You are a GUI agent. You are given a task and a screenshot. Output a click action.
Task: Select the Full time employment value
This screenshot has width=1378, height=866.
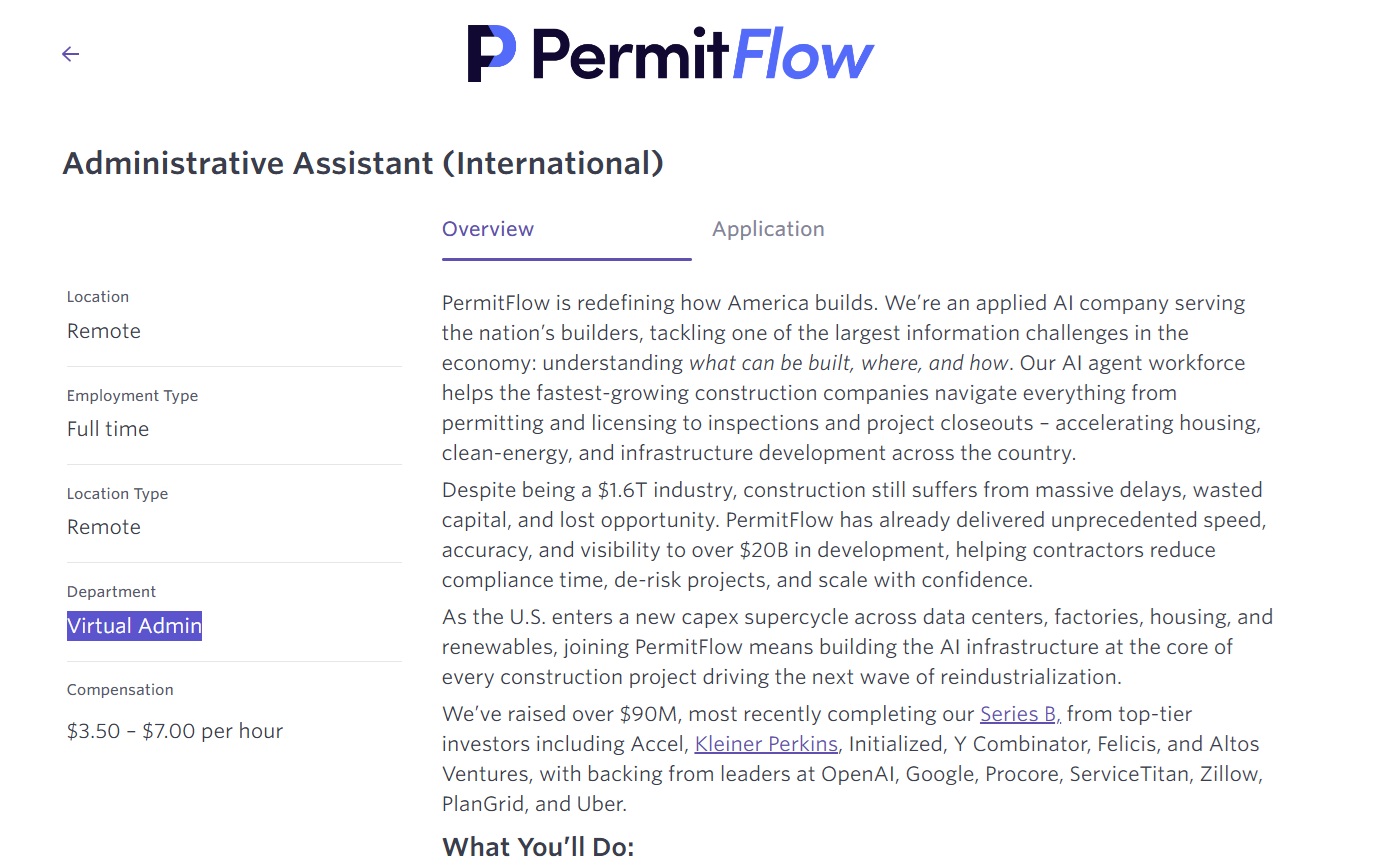[108, 429]
